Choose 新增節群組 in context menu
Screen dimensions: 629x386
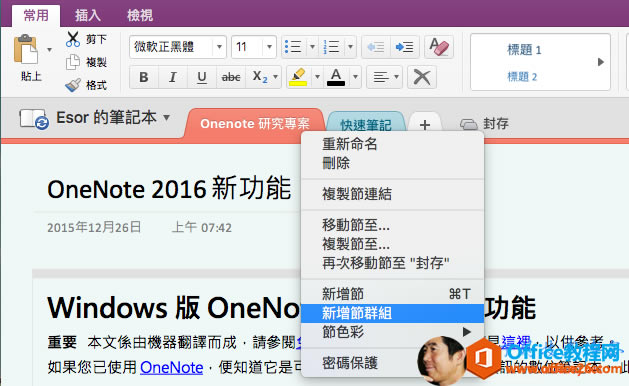(x=392, y=313)
